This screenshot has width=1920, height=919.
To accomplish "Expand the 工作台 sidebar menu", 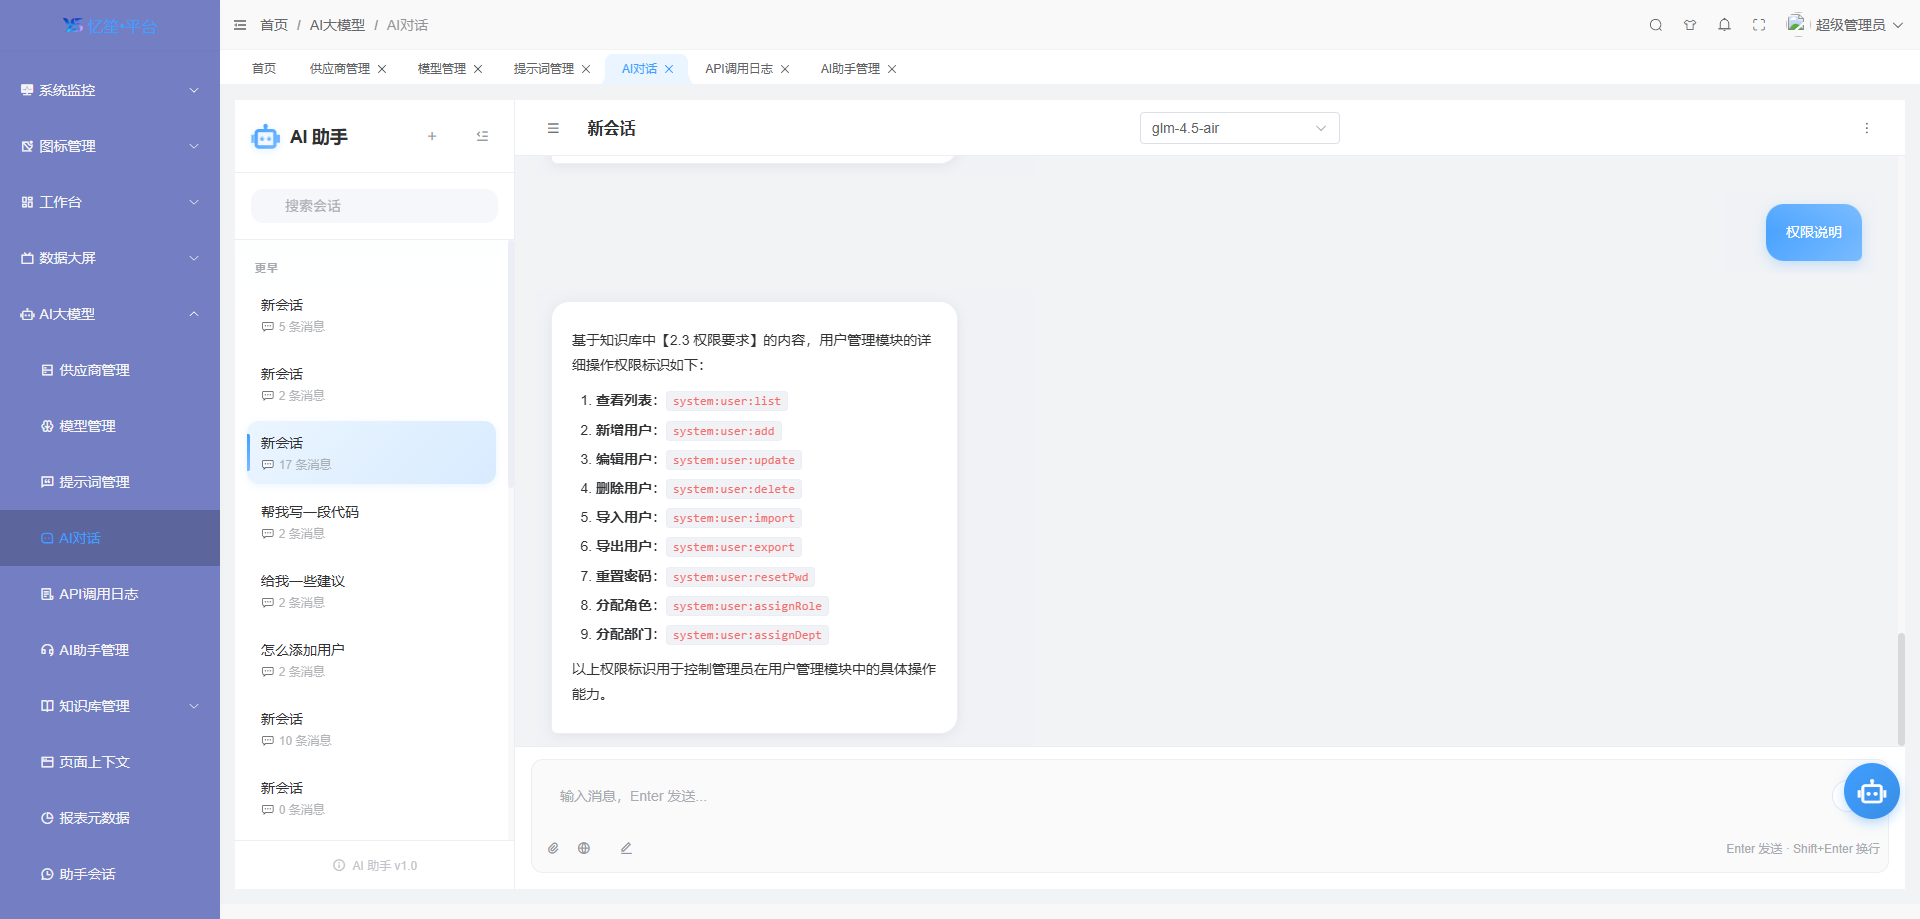I will pos(110,202).
